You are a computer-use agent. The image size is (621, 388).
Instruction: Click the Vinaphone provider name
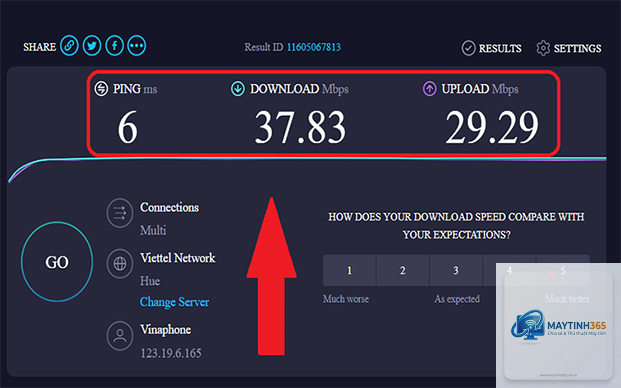tap(165, 329)
